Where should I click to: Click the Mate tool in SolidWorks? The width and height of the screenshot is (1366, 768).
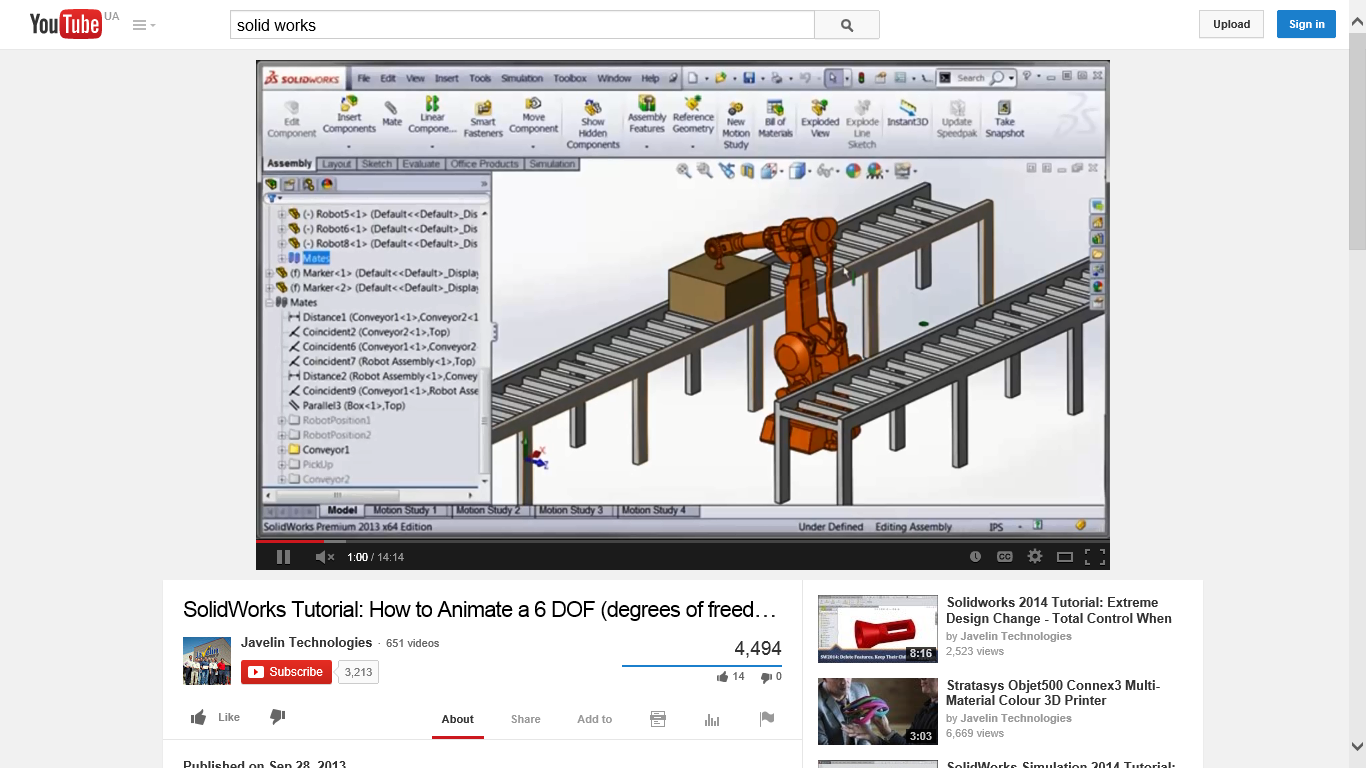[392, 113]
